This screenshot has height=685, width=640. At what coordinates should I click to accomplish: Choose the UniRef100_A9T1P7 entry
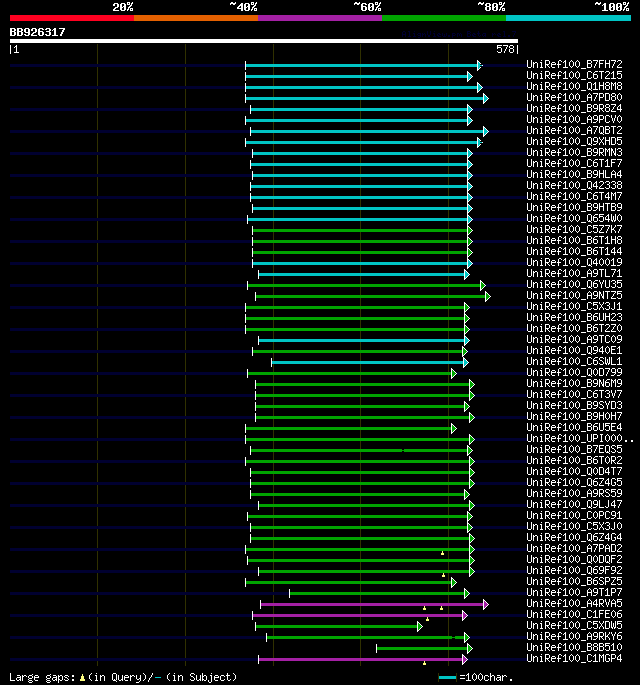tap(574, 592)
